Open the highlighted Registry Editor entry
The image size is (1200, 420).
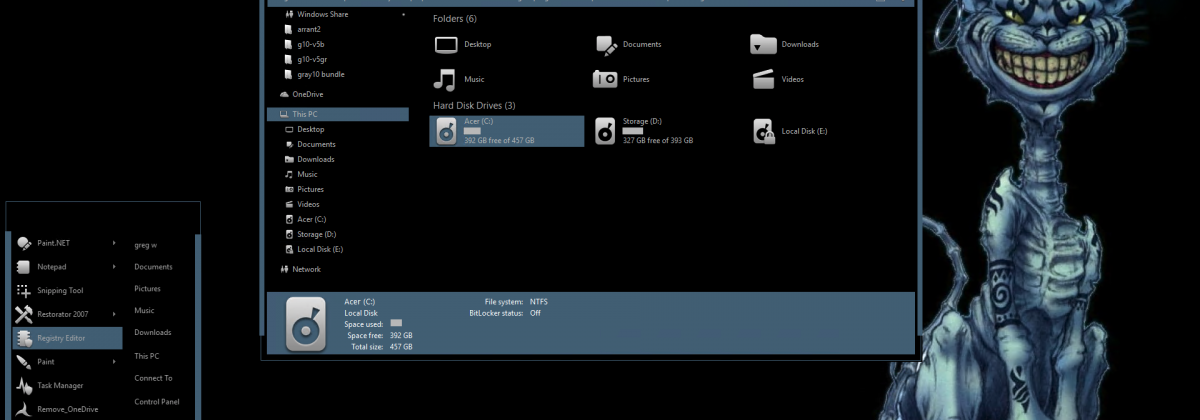pos(67,338)
